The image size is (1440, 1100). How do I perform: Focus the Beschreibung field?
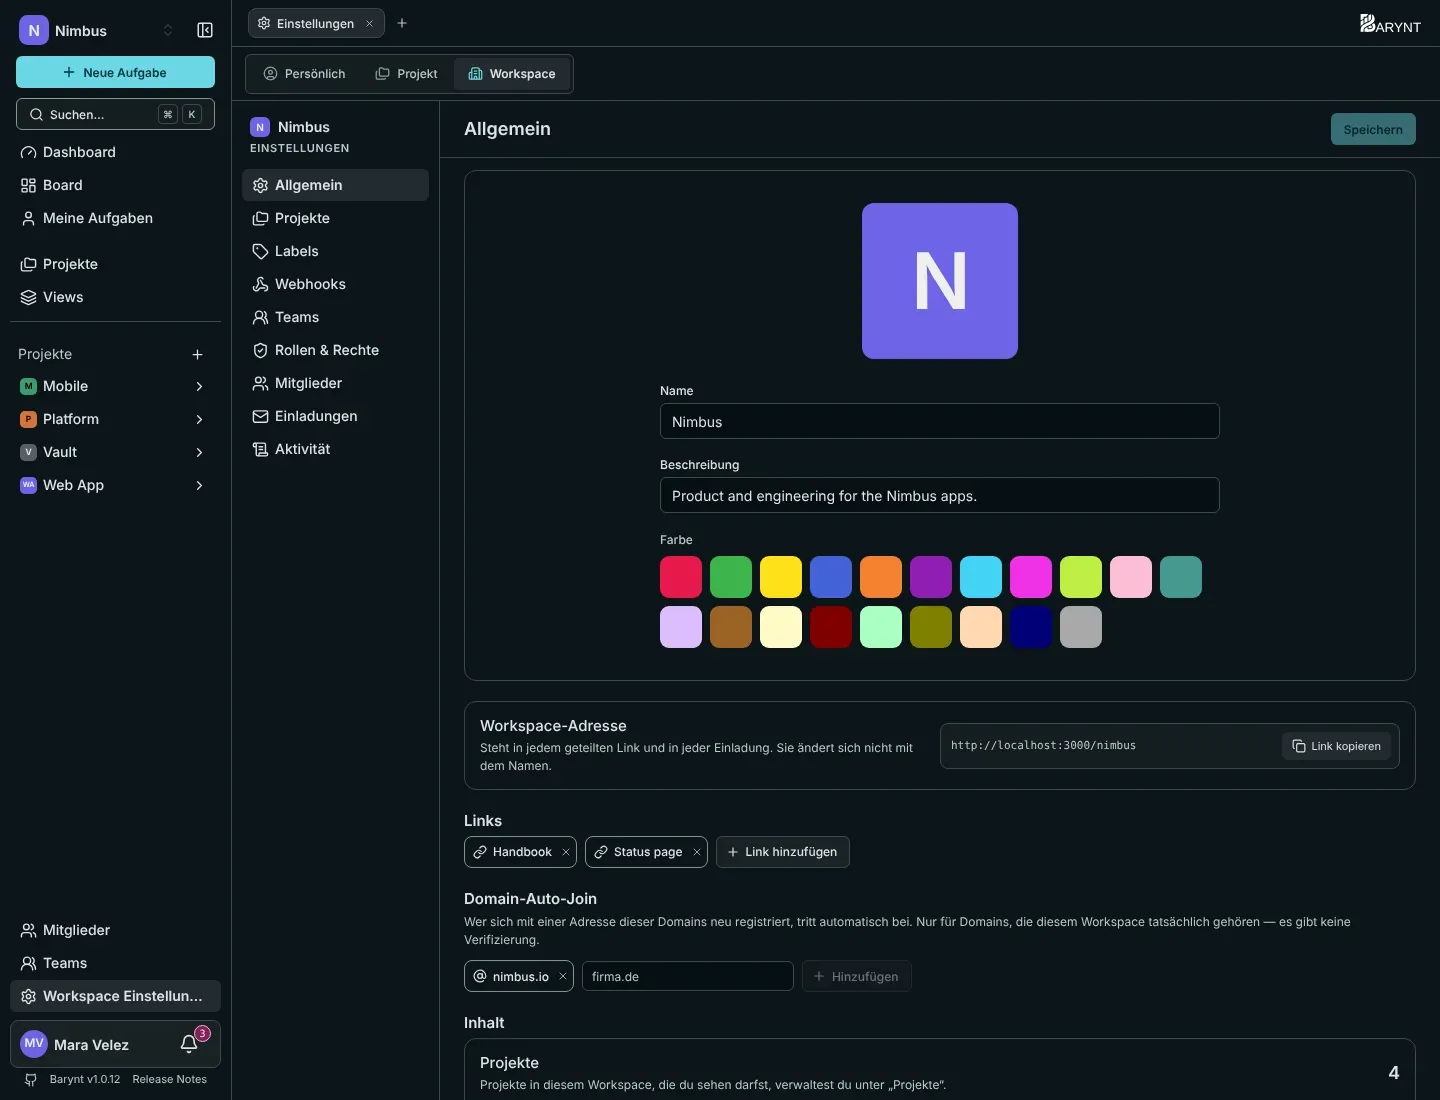click(x=940, y=495)
